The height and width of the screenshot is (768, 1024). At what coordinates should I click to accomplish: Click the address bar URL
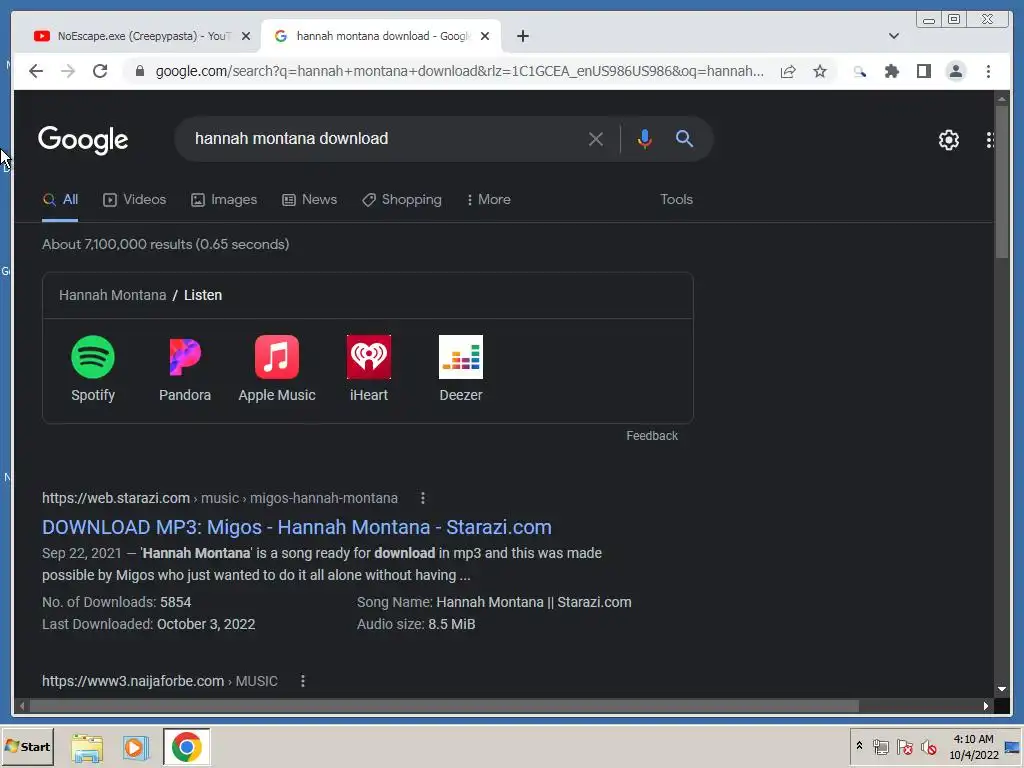(459, 71)
